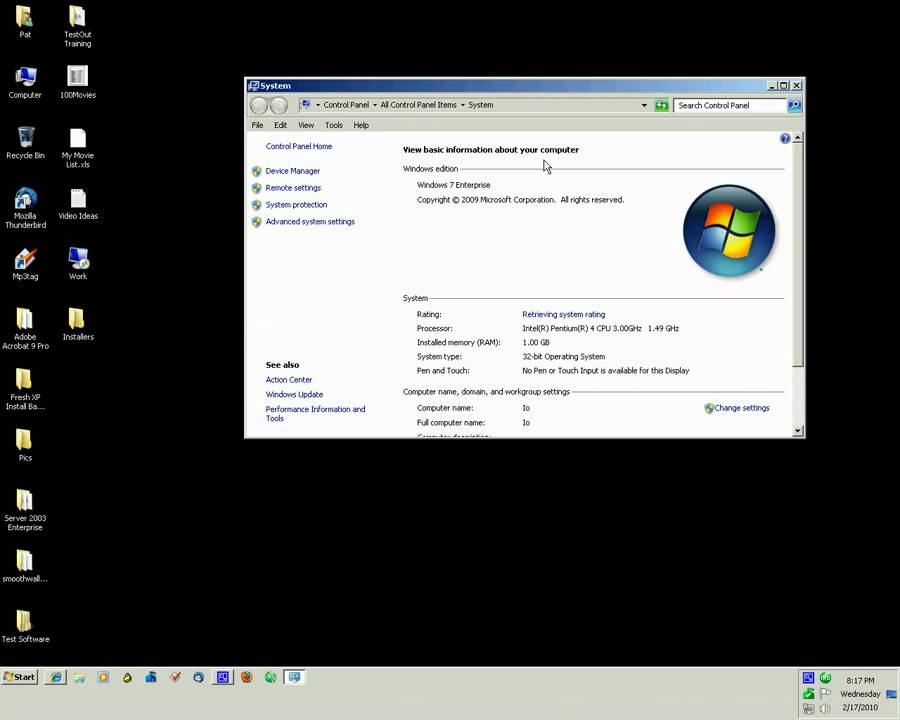Screen dimensions: 900x720
Task: Click the Start button
Action: point(20,677)
